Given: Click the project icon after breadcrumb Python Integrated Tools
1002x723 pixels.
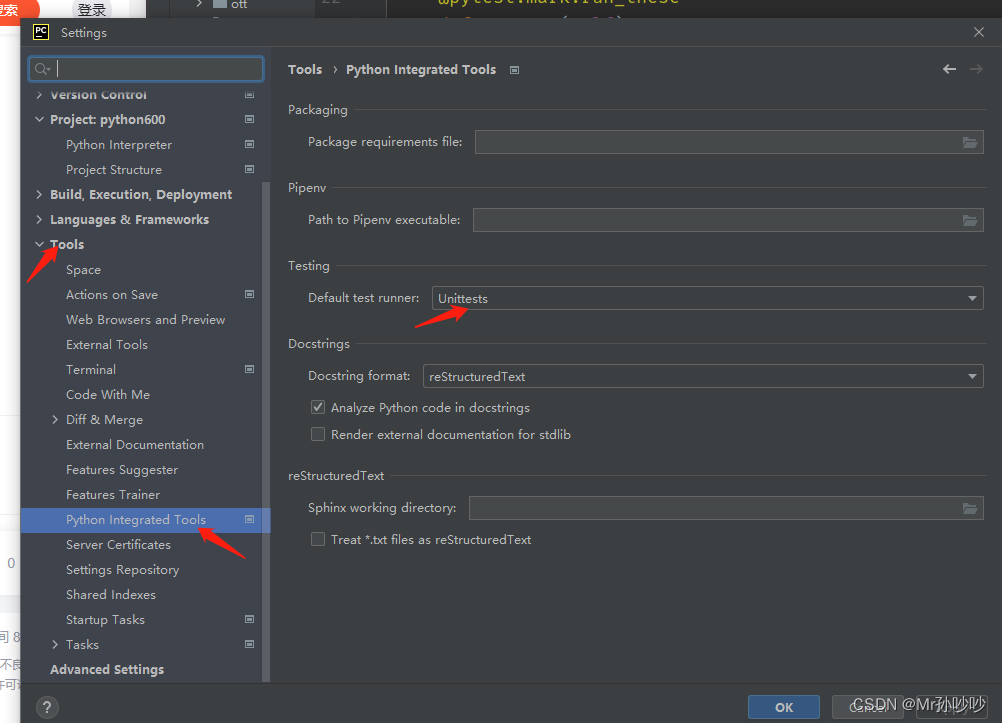Looking at the screenshot, I should pos(514,70).
